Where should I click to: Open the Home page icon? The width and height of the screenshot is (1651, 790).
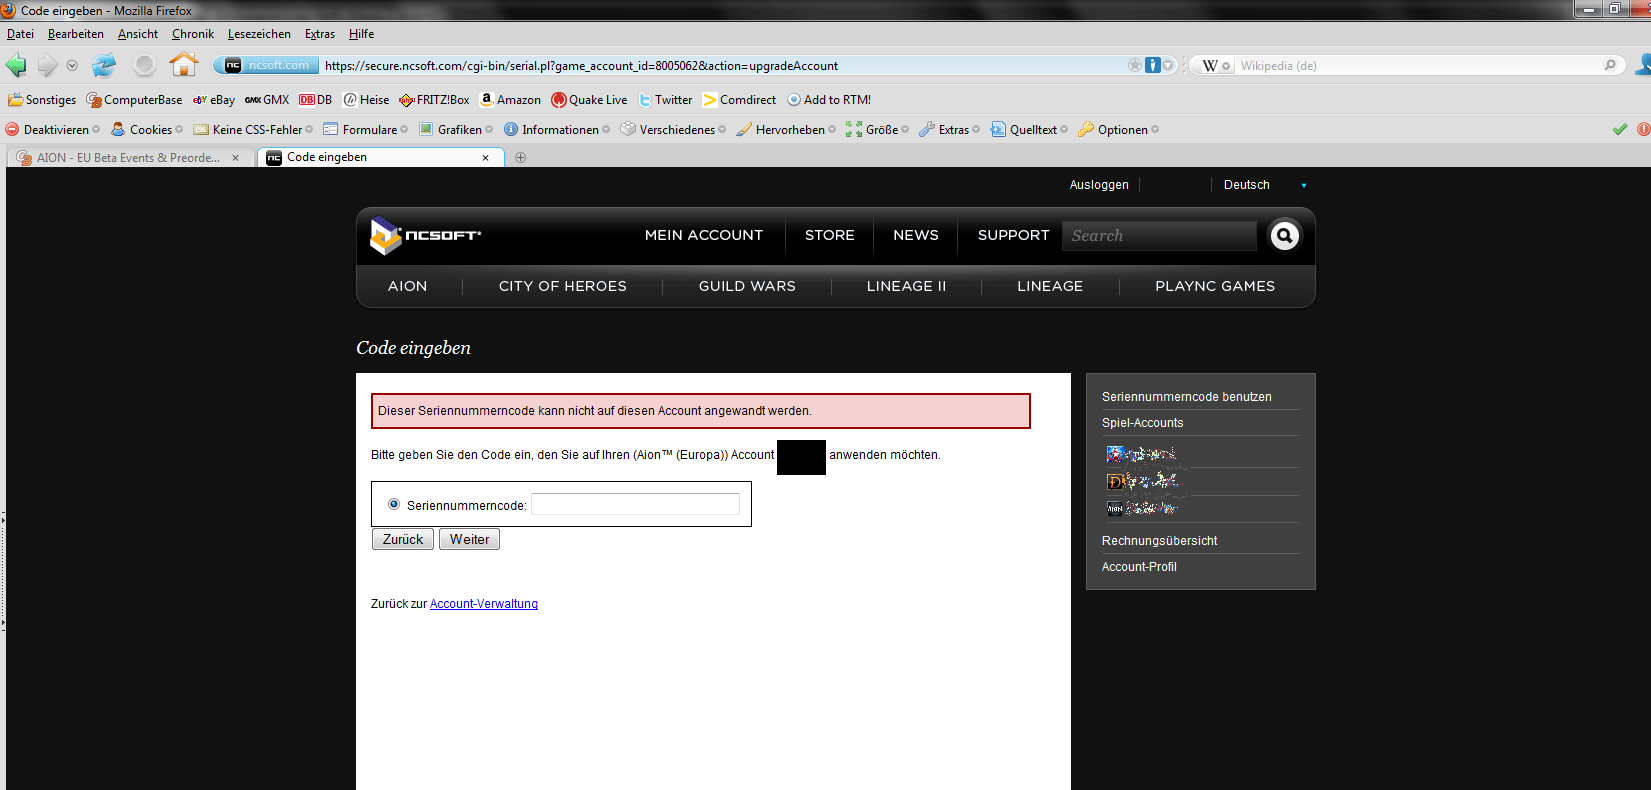(184, 65)
